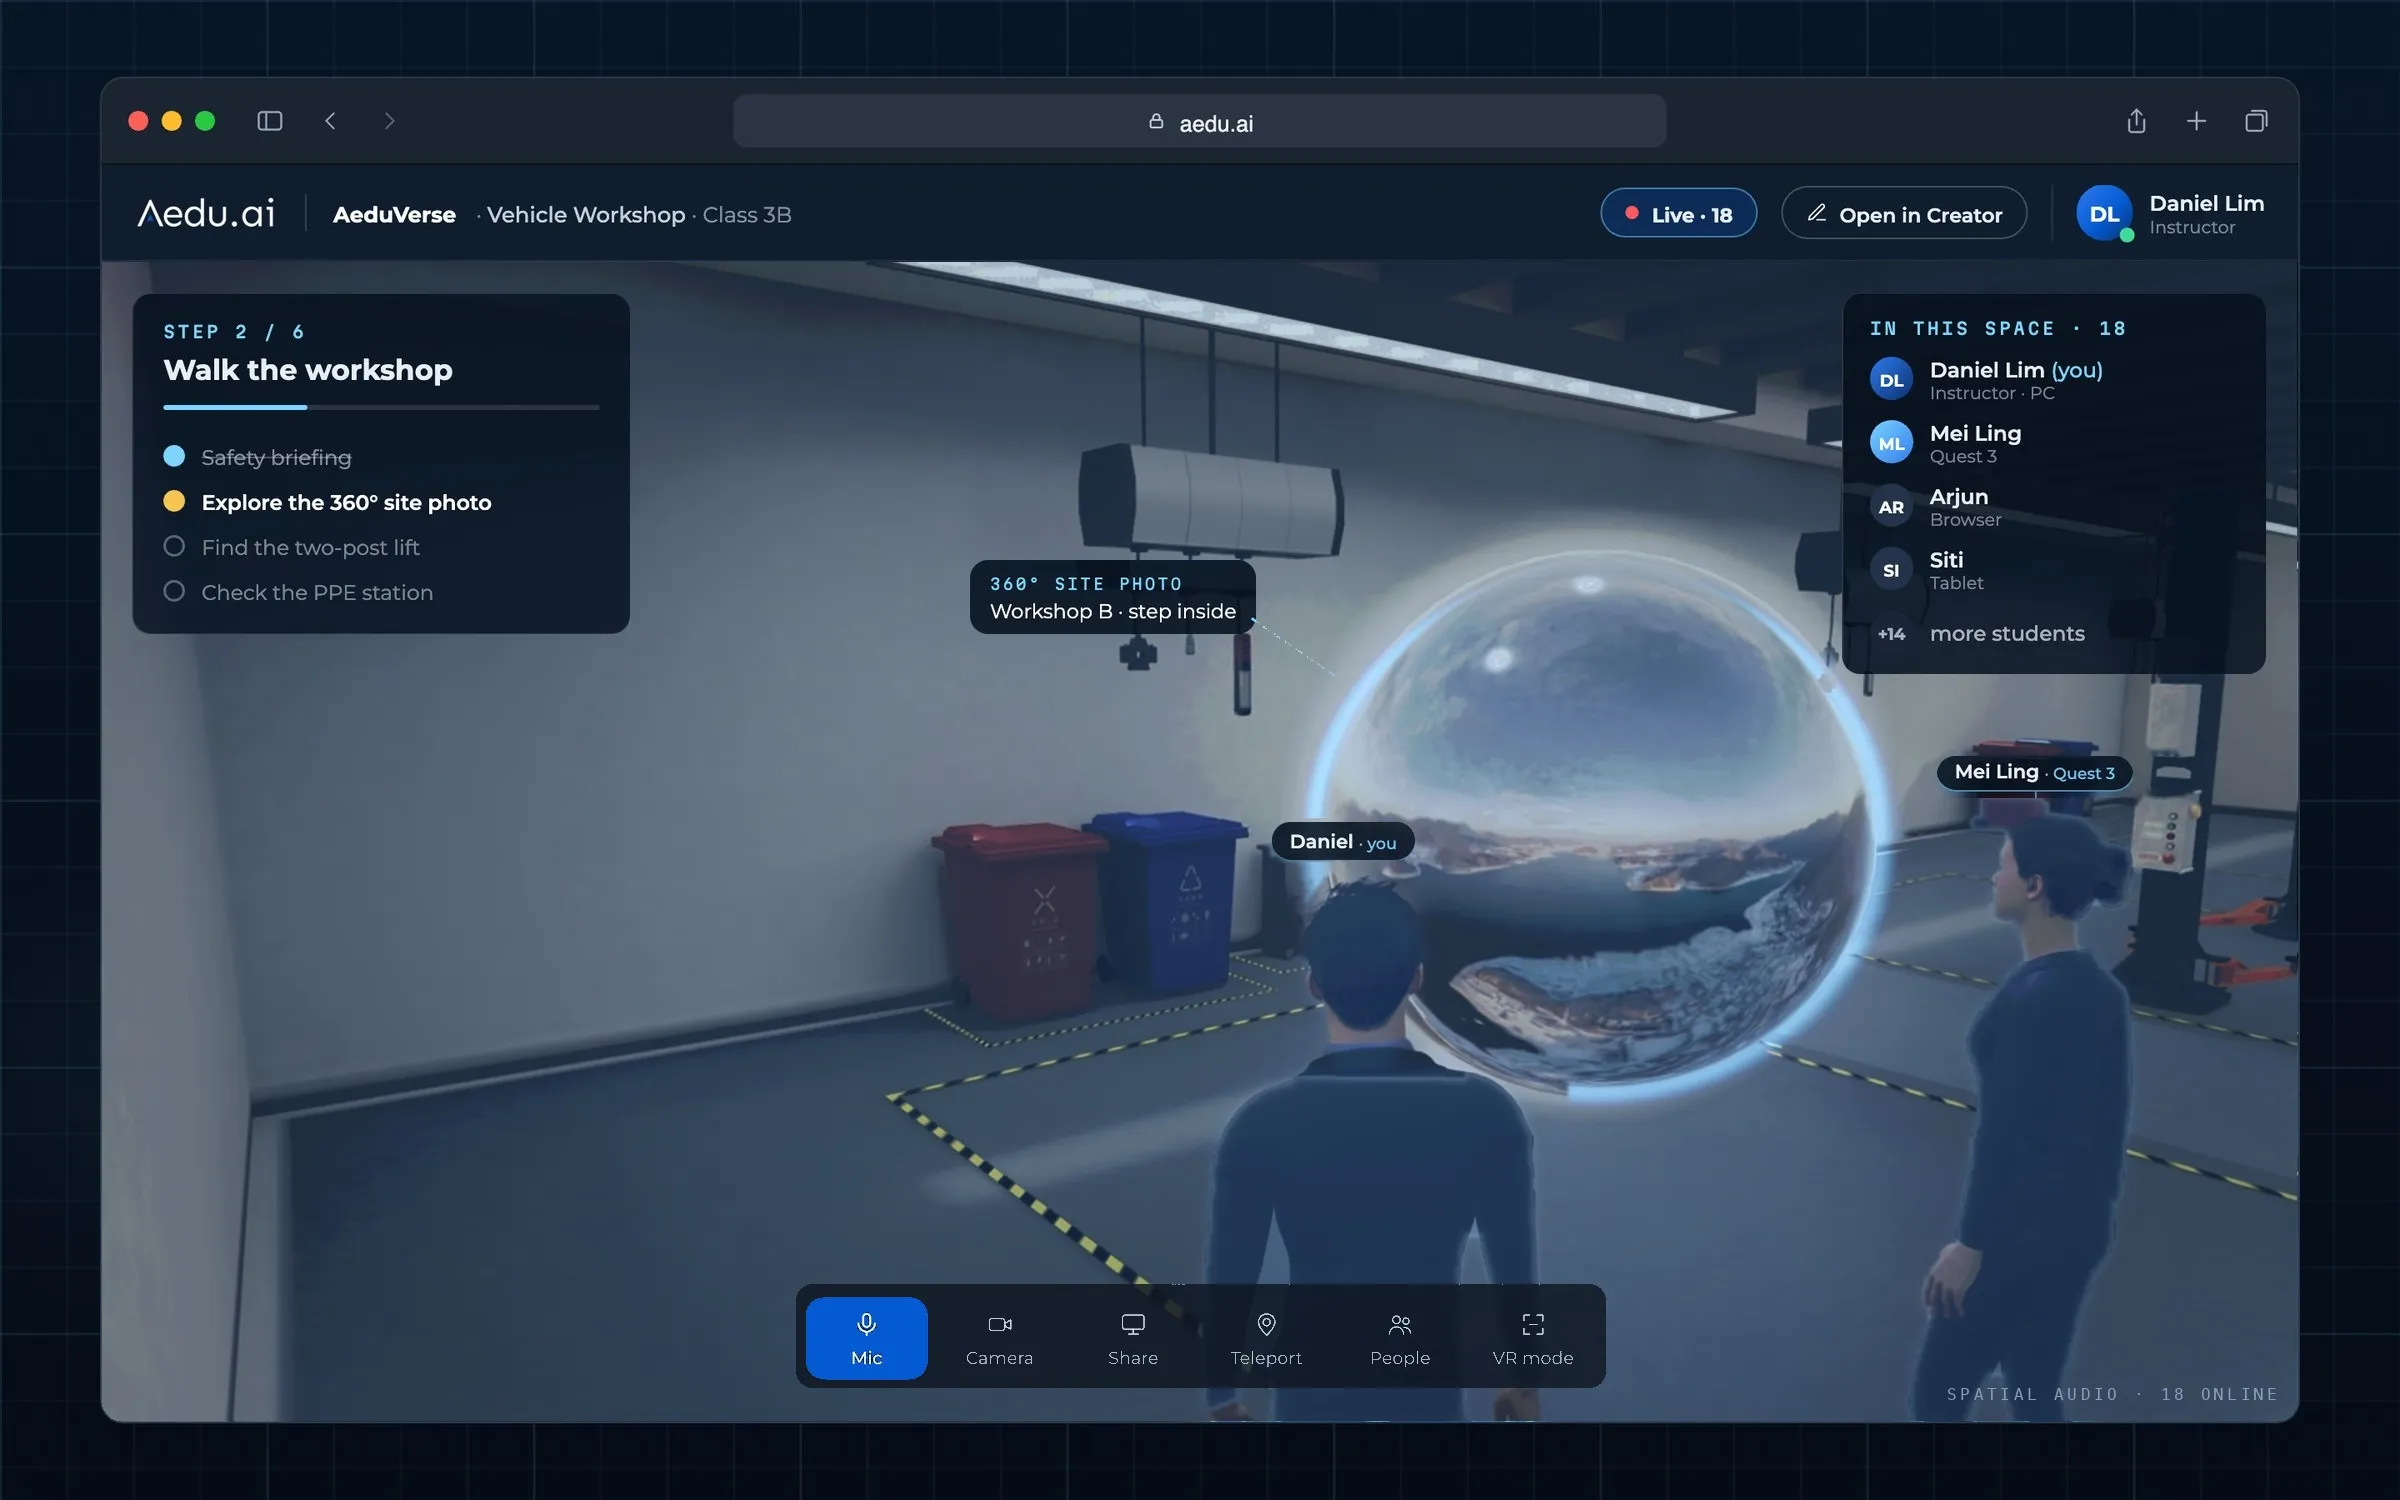The image size is (2400, 1500).
Task: Open a new tab with the plus icon
Action: click(x=2196, y=121)
